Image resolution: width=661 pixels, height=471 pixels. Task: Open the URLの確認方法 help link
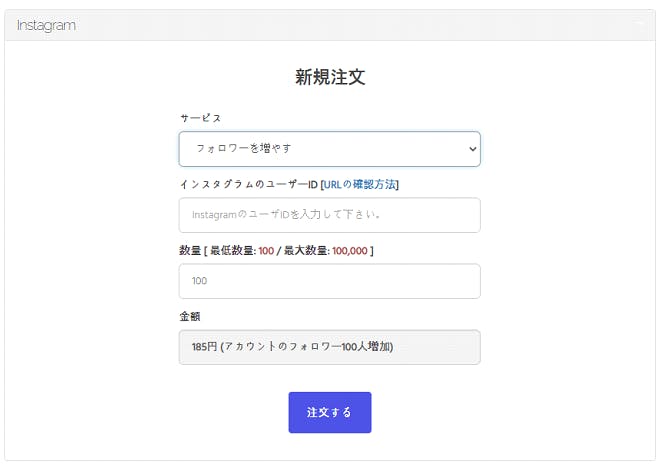tap(361, 184)
